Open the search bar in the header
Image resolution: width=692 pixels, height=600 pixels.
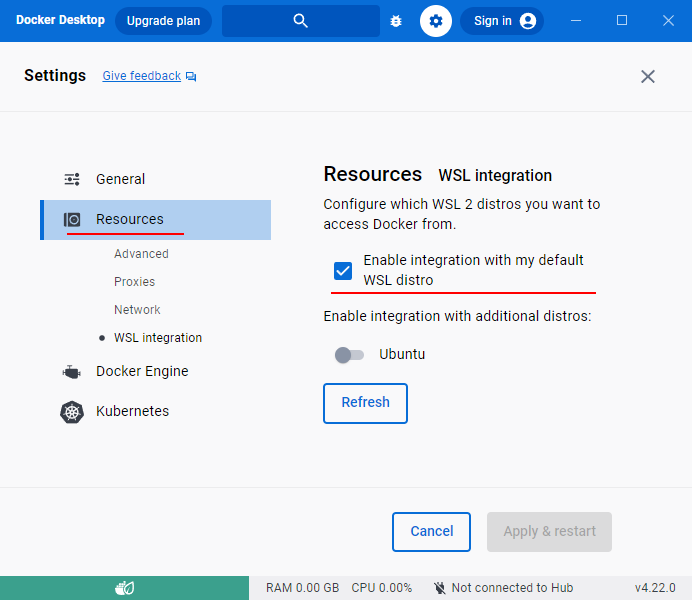tap(301, 21)
